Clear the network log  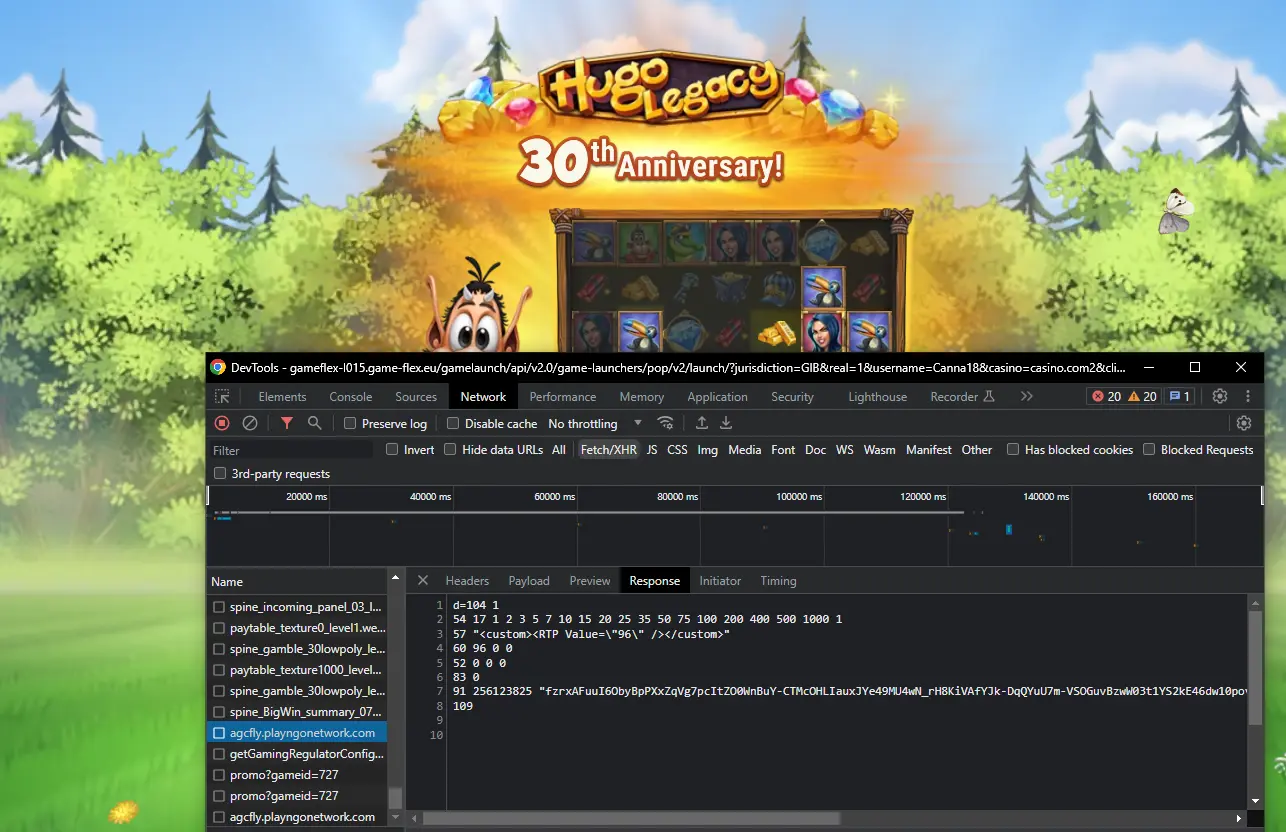pos(250,424)
